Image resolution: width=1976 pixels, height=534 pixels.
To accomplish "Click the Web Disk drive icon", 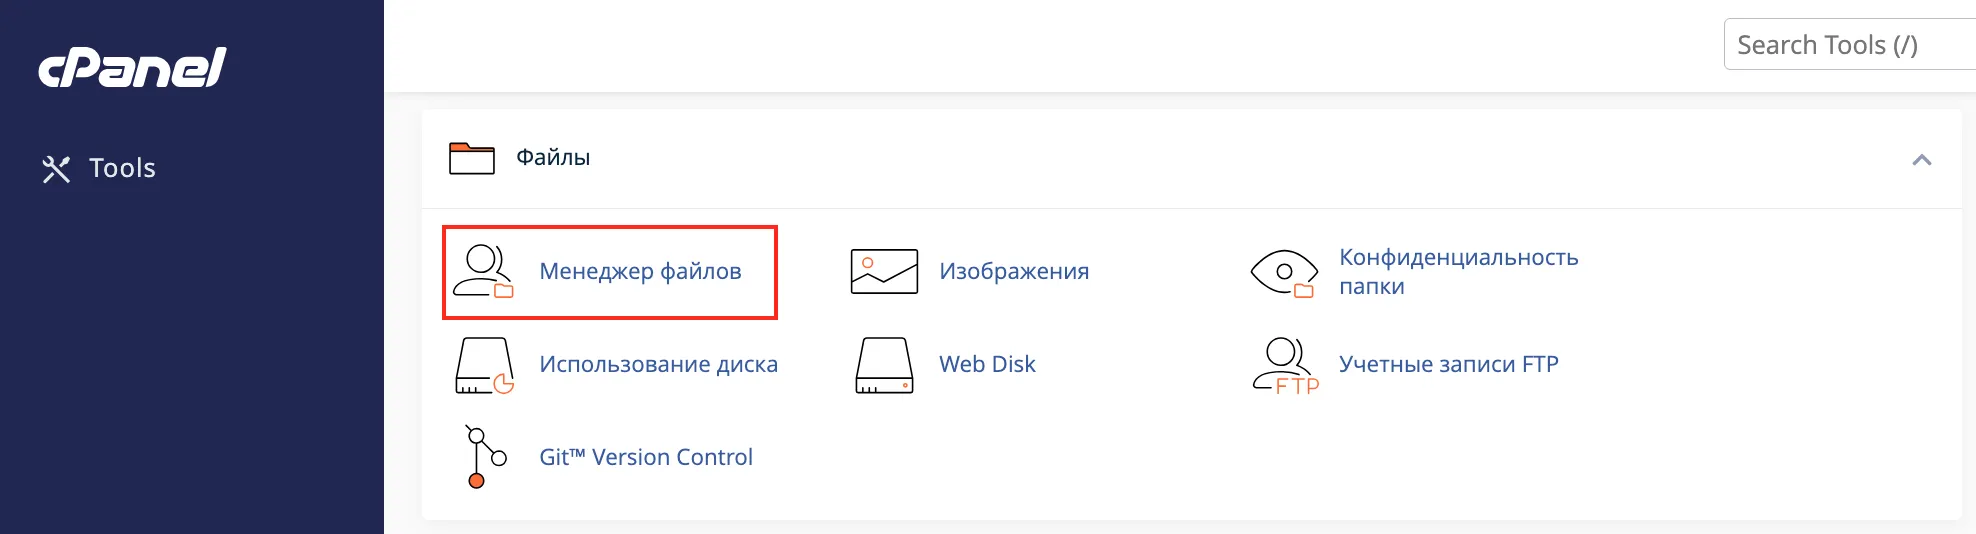I will tap(884, 365).
